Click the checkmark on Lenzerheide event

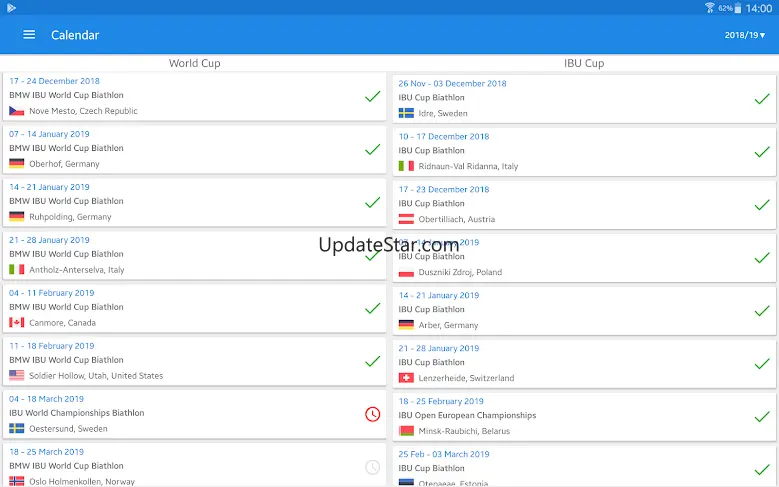762,364
